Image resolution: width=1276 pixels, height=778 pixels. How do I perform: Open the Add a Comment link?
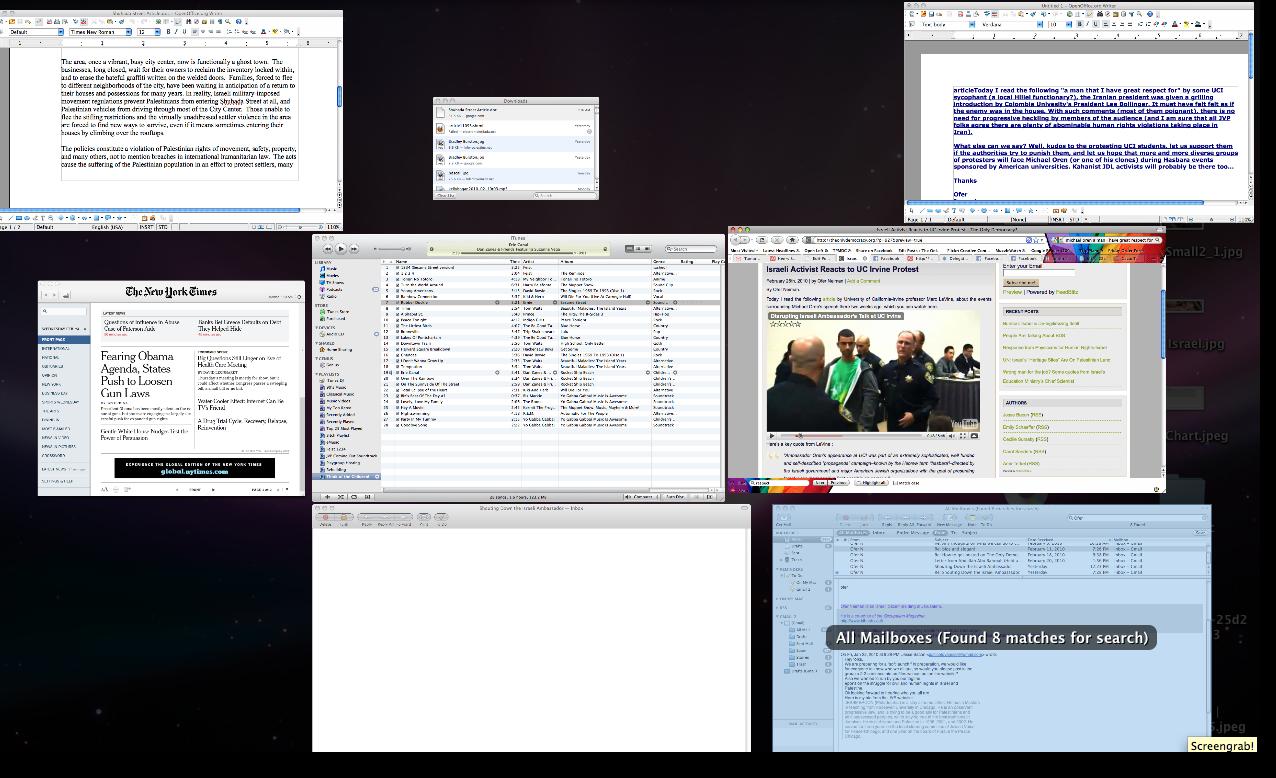click(864, 281)
